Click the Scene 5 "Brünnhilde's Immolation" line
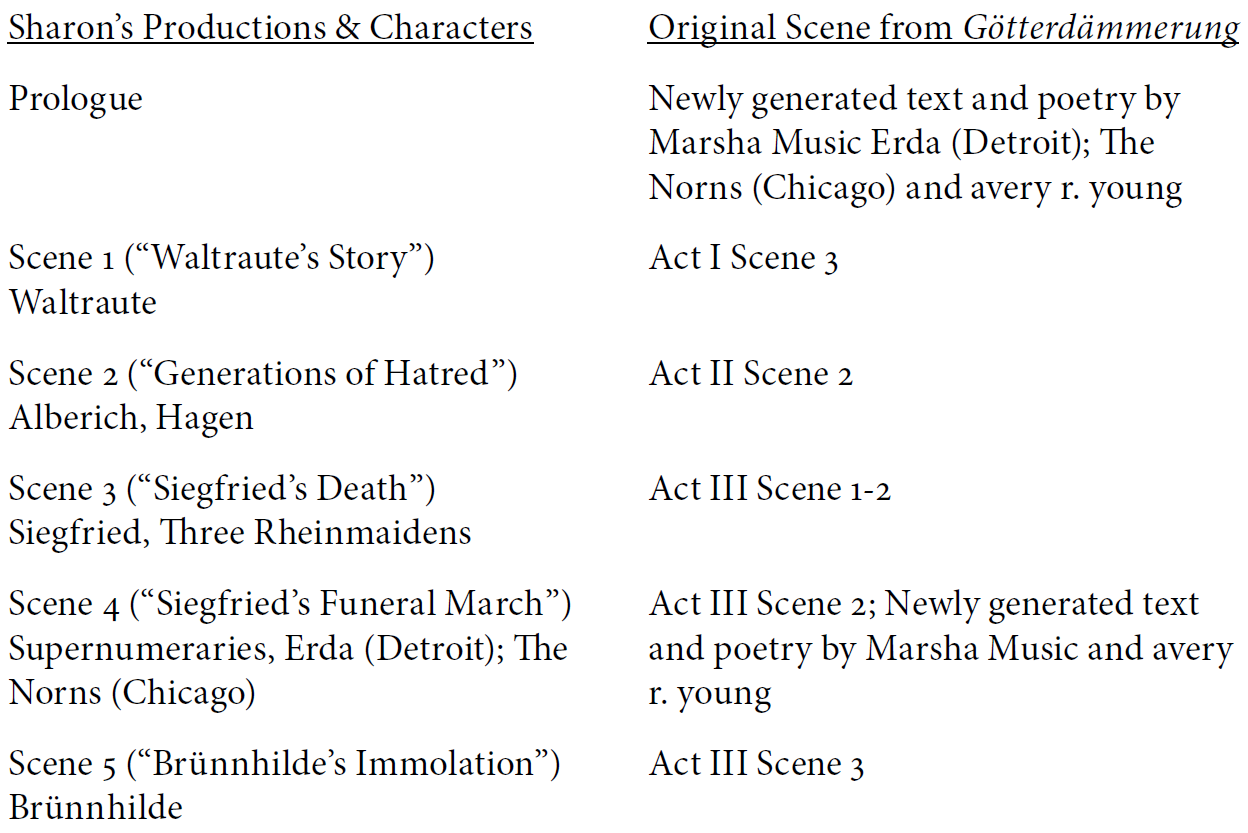1248x833 pixels. pos(285,765)
